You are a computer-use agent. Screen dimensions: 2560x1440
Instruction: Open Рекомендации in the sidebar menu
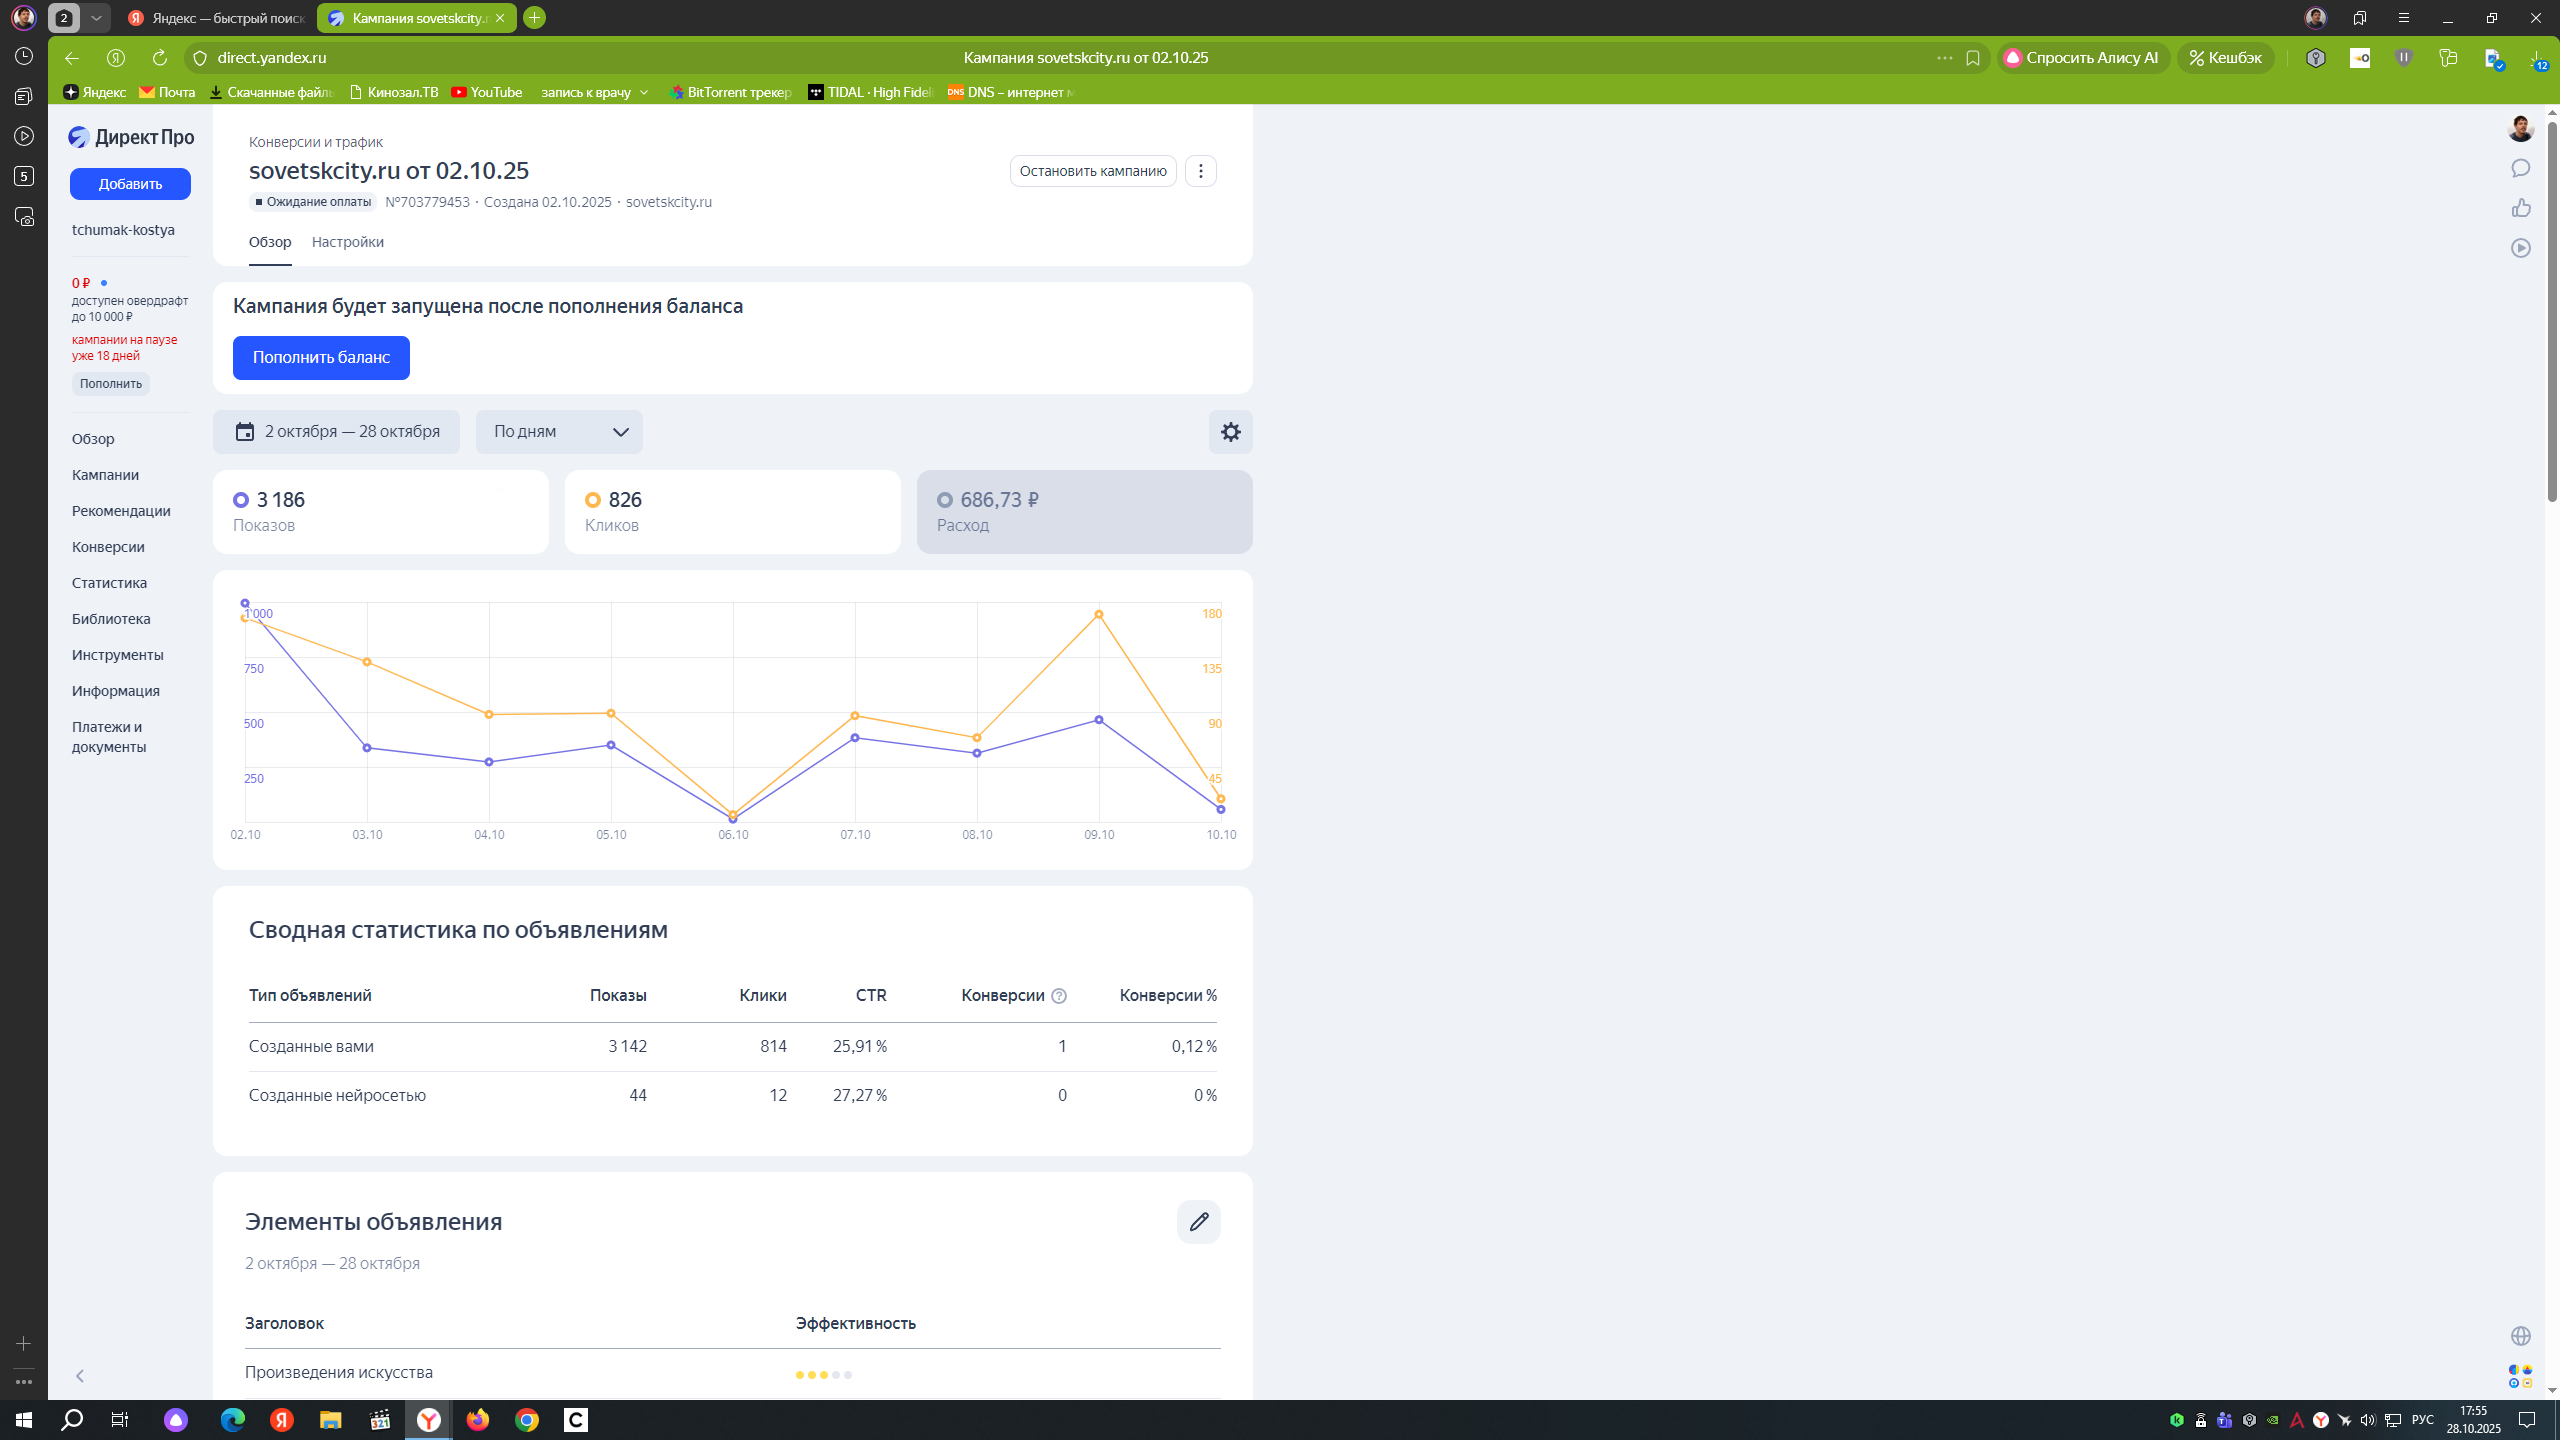[121, 511]
